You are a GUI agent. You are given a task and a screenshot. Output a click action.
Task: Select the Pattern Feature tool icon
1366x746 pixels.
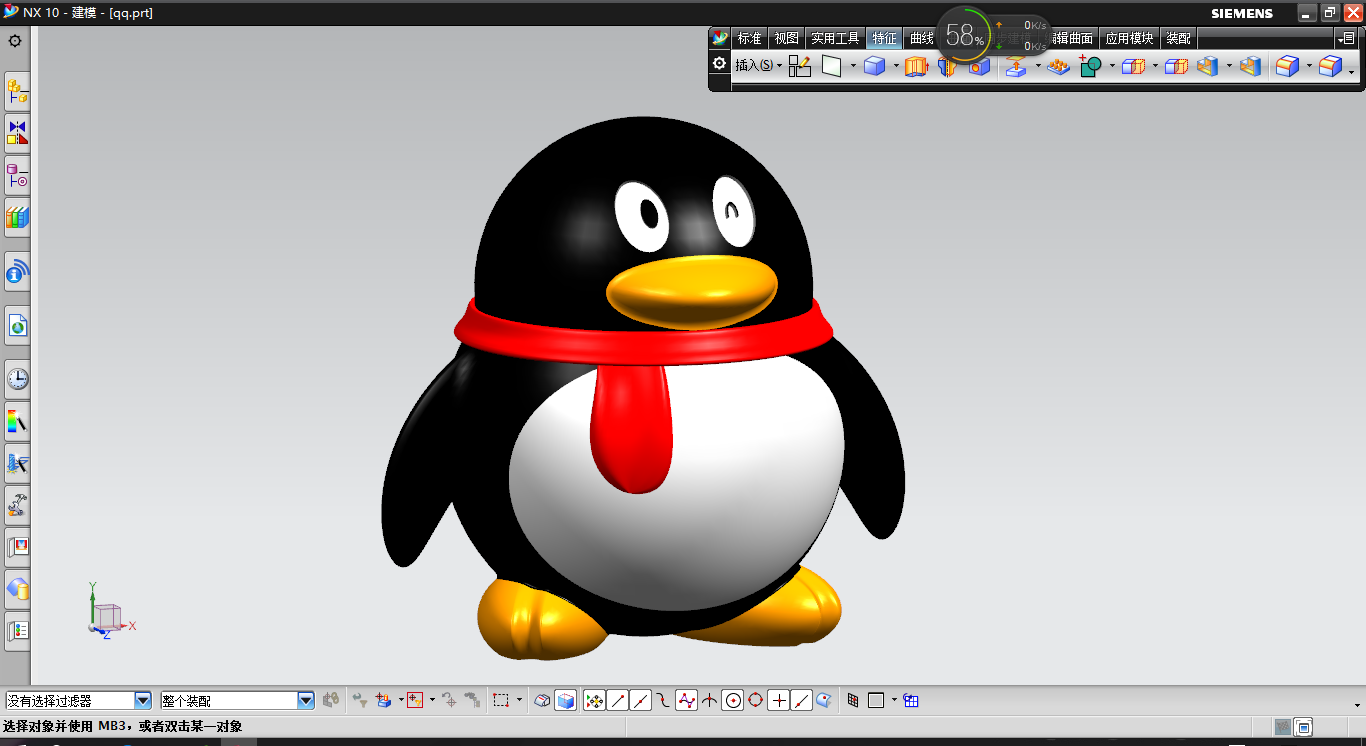coord(1058,66)
